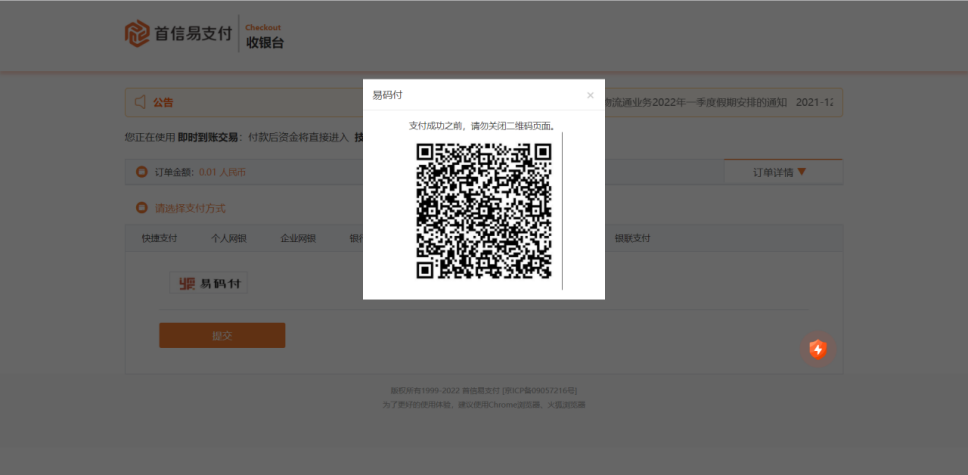Screen dimensions: 968x475
Task: Click the 请选择支付方式 heading
Action: [x=190, y=208]
